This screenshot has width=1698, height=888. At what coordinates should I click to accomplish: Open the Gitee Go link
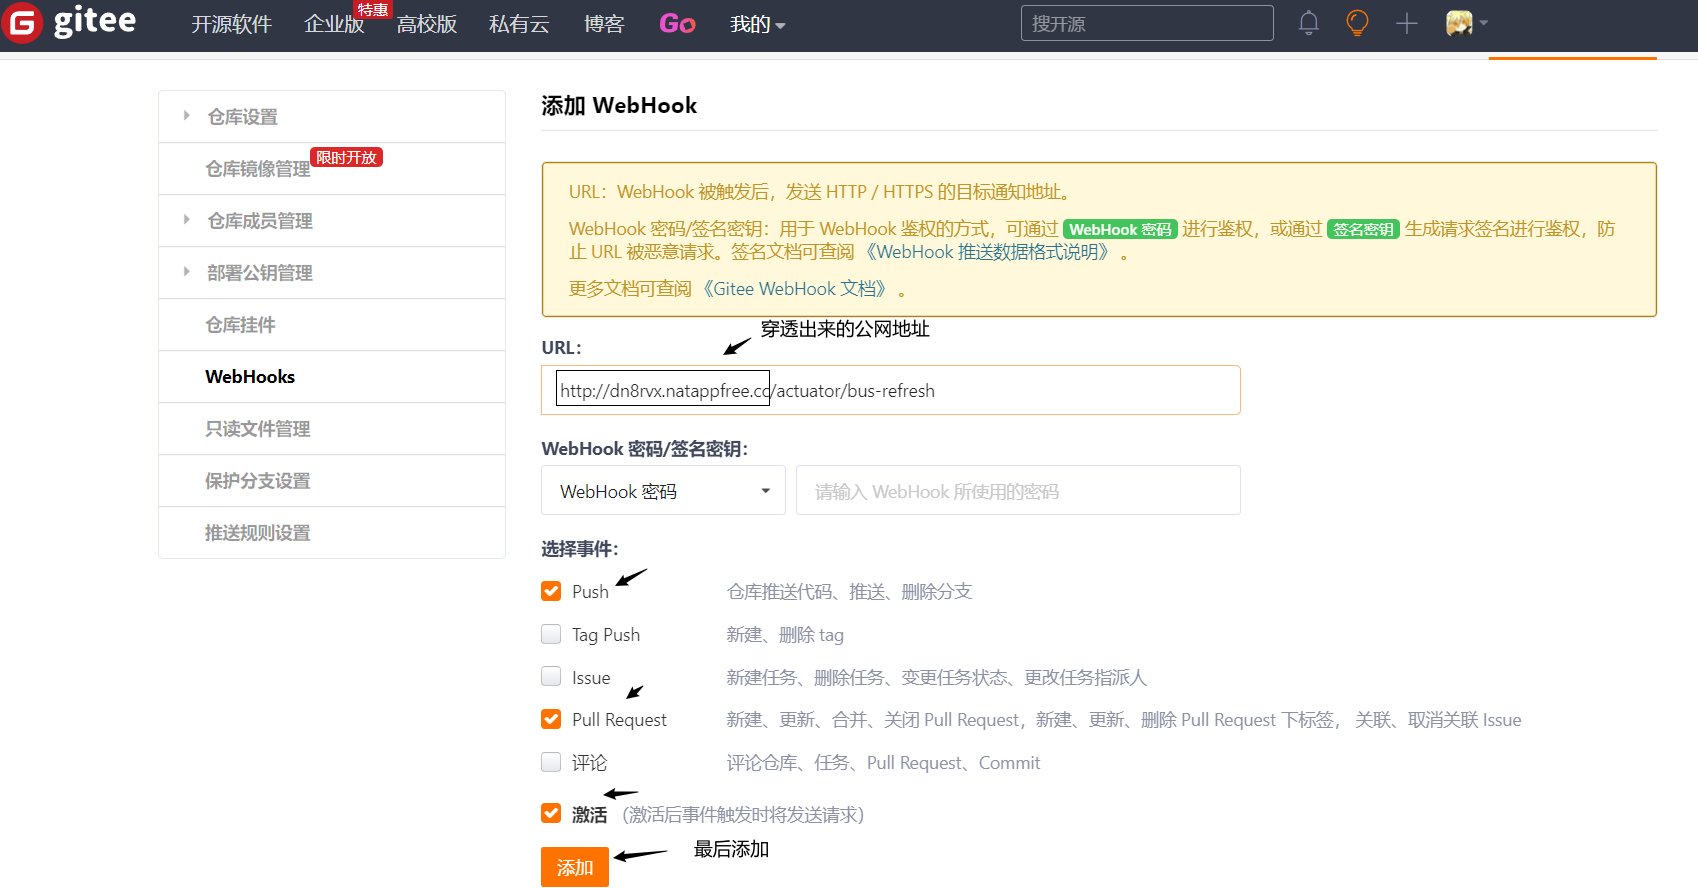tap(677, 24)
